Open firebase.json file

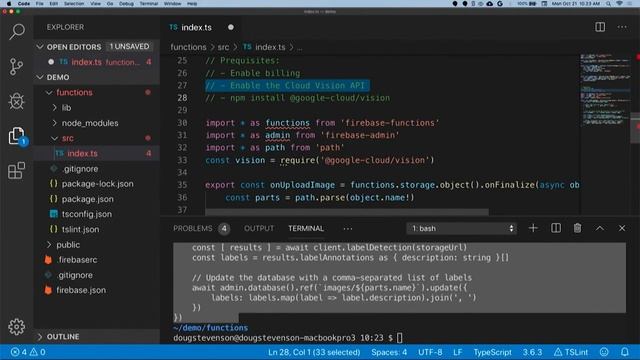(81, 290)
